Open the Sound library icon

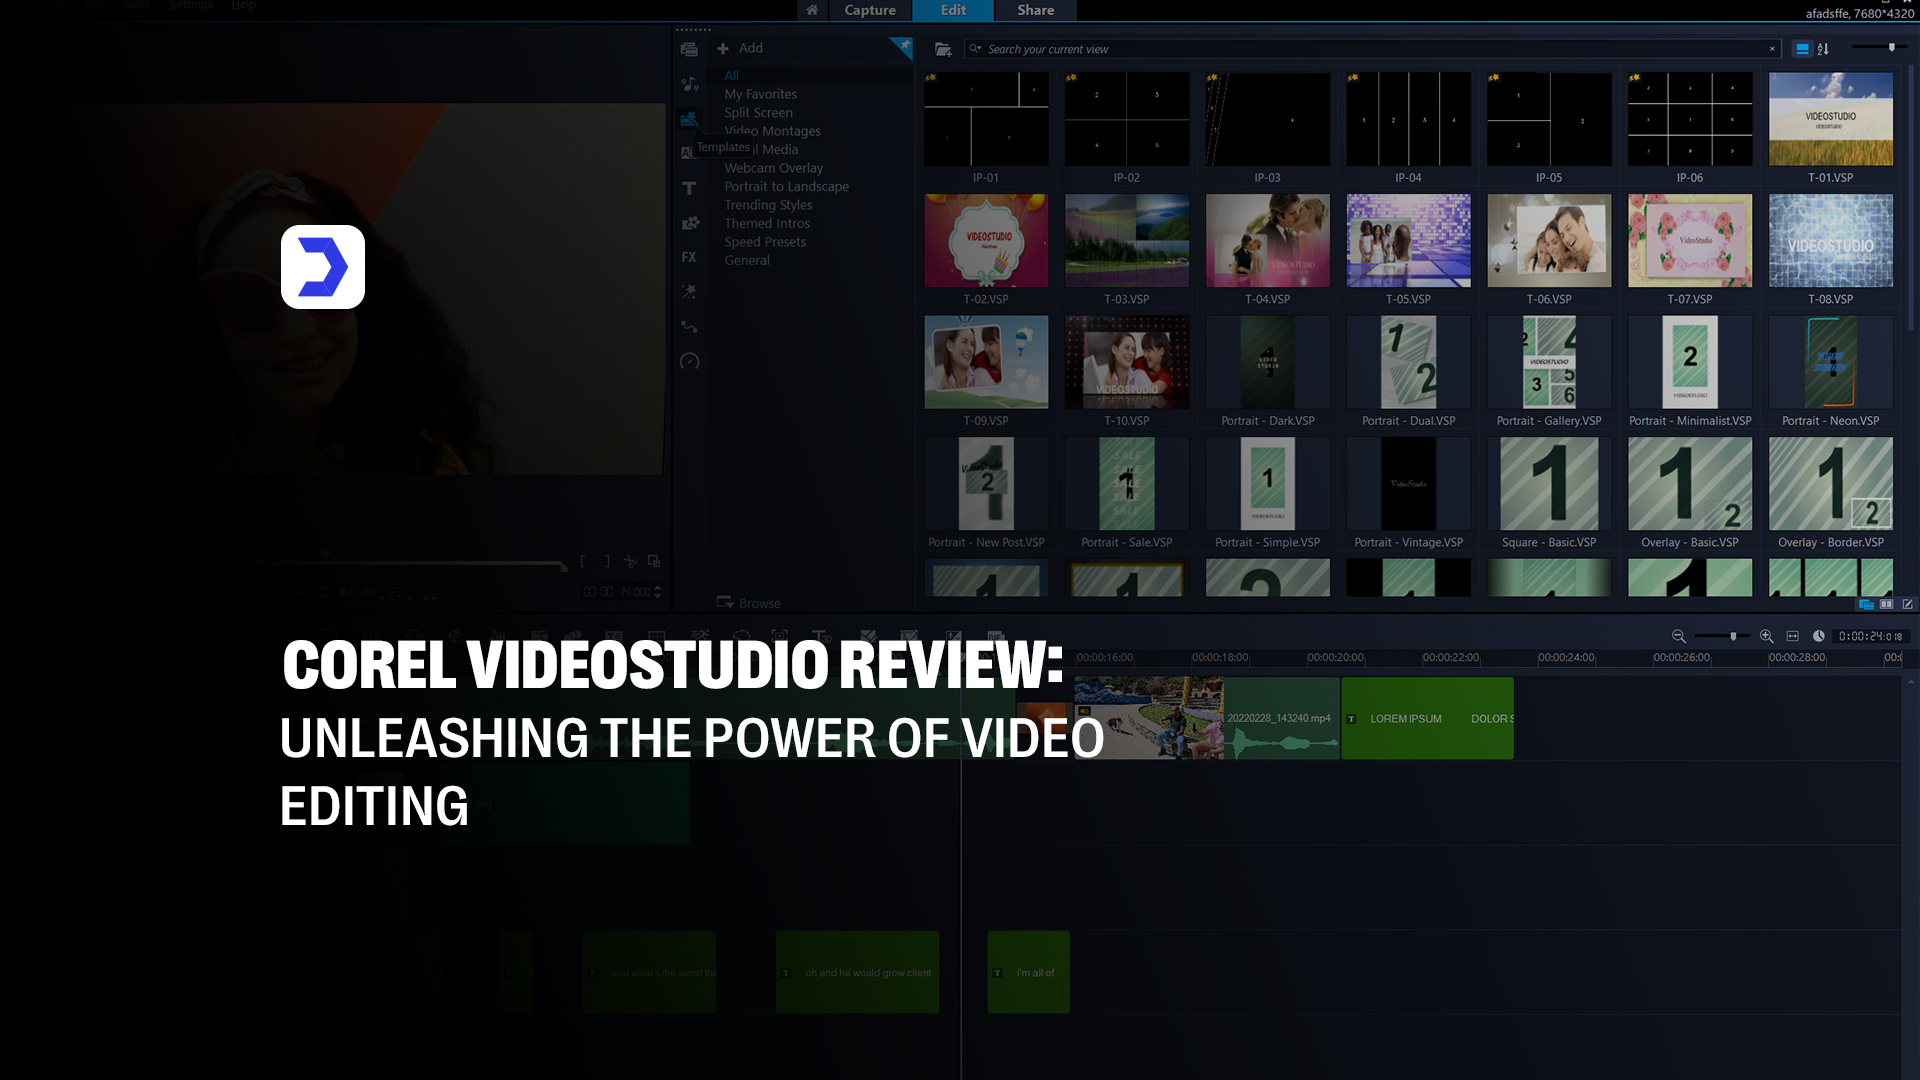point(689,84)
